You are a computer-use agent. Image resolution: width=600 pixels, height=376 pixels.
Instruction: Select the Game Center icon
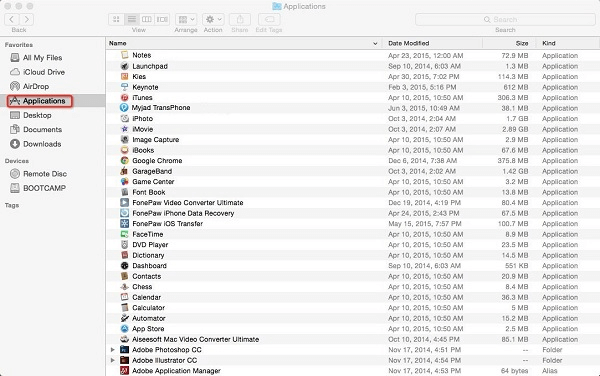click(x=124, y=182)
